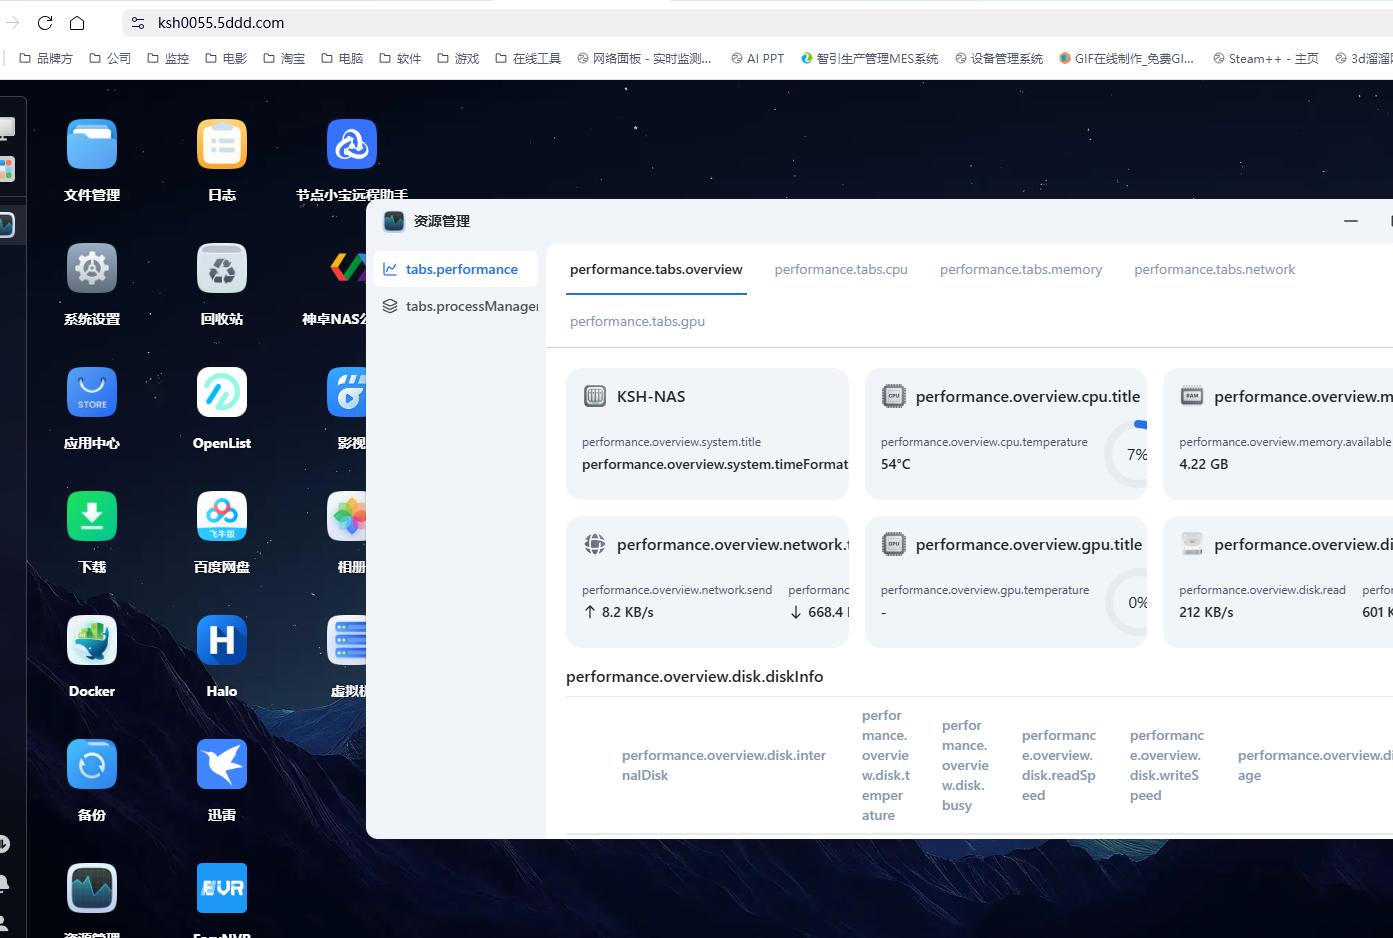Open the 文件管理 file manager icon
Image resolution: width=1393 pixels, height=938 pixels.
92,145
